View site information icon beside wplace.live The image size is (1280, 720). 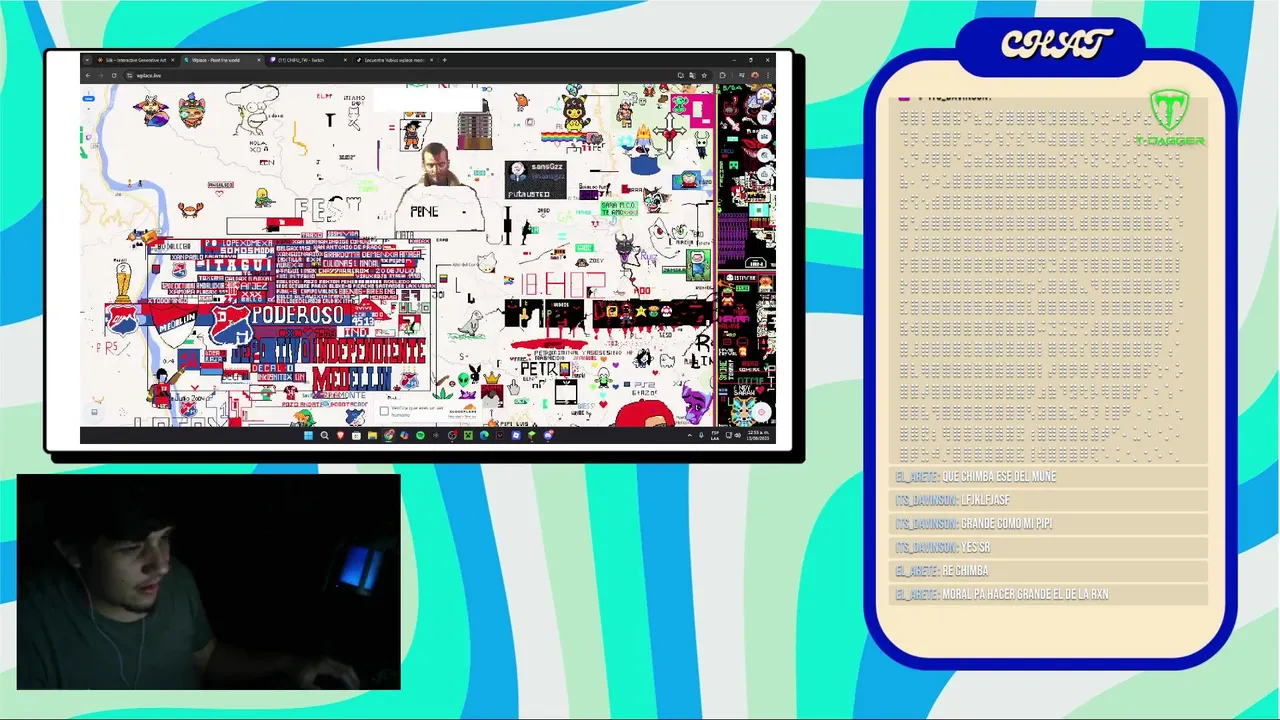click(129, 75)
